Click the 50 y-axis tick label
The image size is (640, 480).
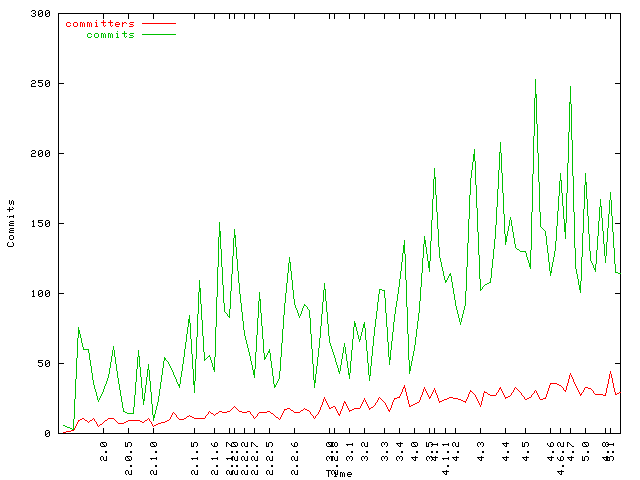click(44, 364)
